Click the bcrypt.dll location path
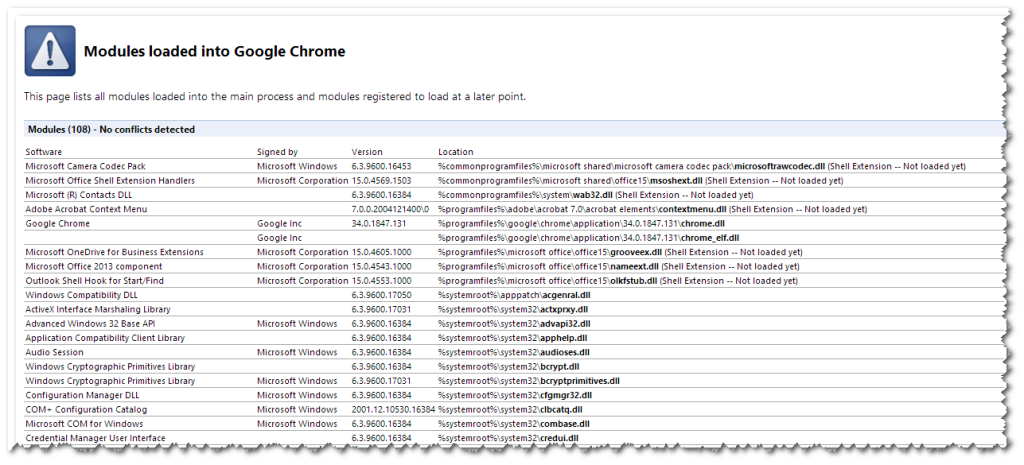This screenshot has height=465, width=1024. pos(509,366)
